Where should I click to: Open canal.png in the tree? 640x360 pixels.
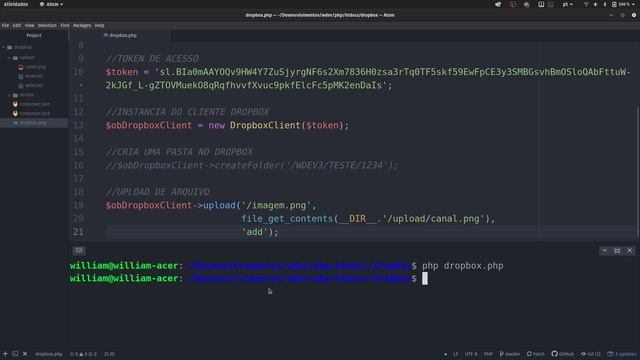(36, 67)
